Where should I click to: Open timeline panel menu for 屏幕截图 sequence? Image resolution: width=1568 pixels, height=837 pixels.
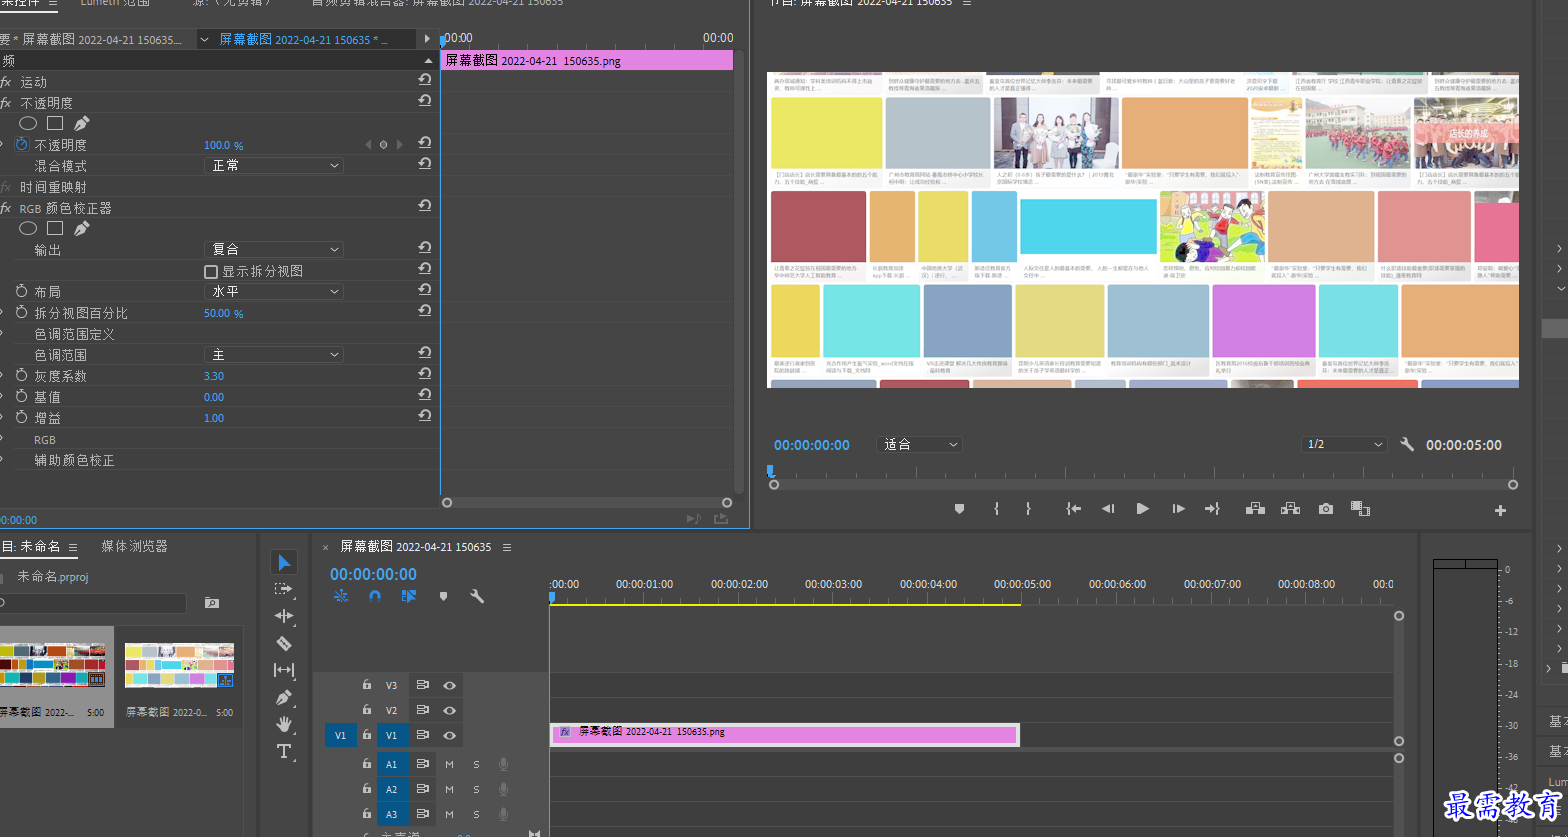coord(507,547)
